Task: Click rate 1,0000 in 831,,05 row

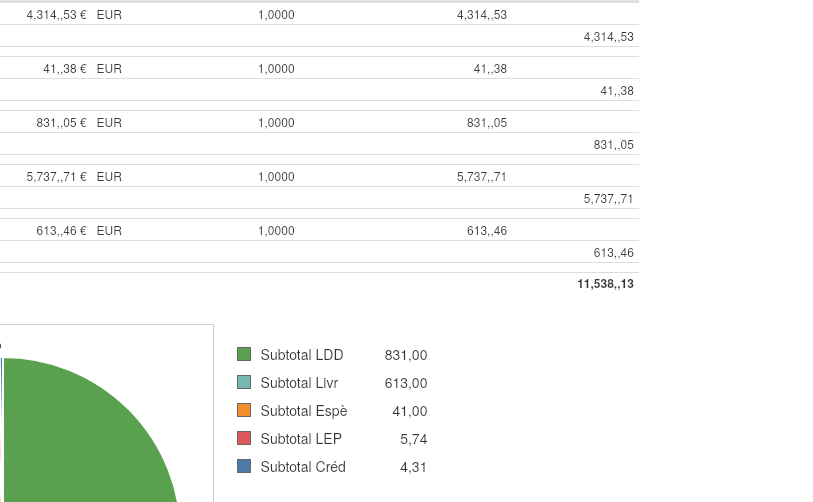Action: tap(276, 122)
